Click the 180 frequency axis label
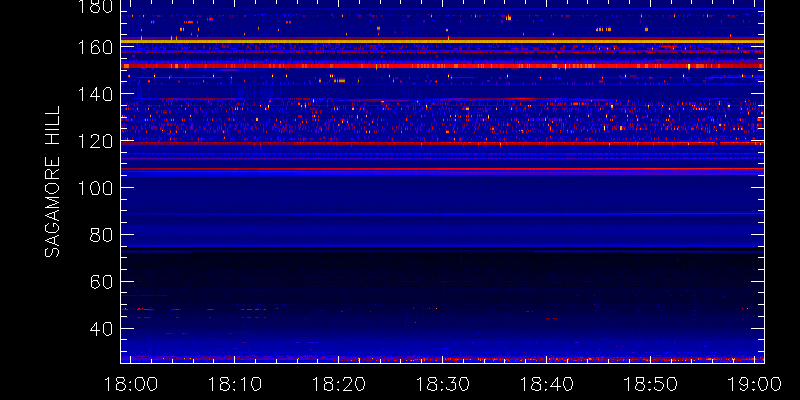Viewport: 800px width, 400px height. (x=94, y=6)
